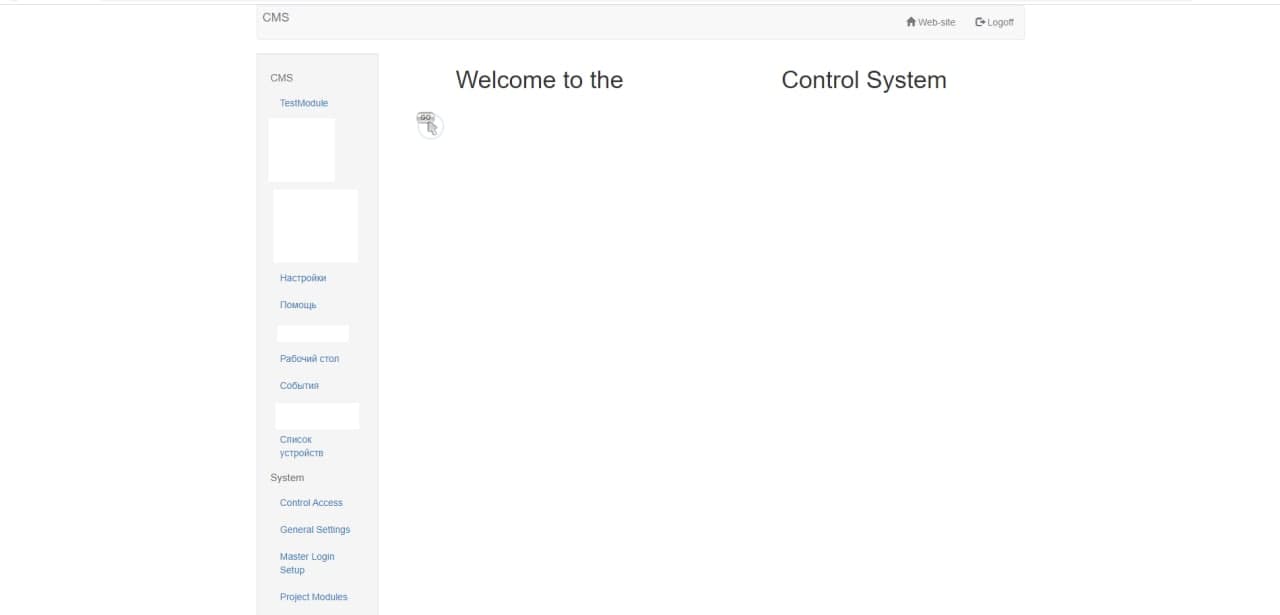Image resolution: width=1280 pixels, height=615 pixels.
Task: Open TestModule in the sidebar
Action: coord(304,103)
